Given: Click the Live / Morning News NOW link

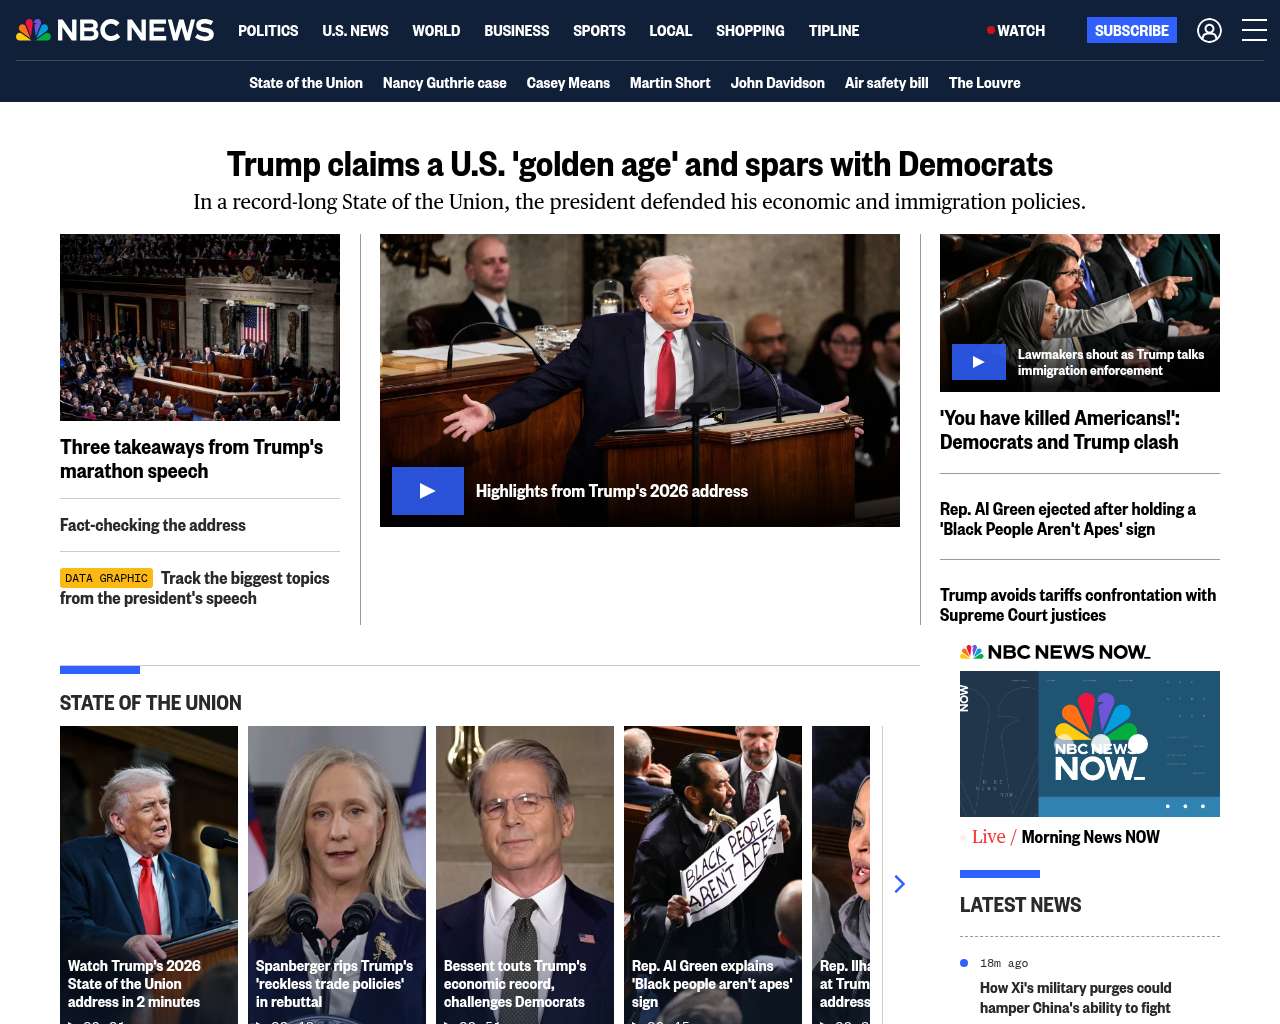Looking at the screenshot, I should coord(1066,837).
